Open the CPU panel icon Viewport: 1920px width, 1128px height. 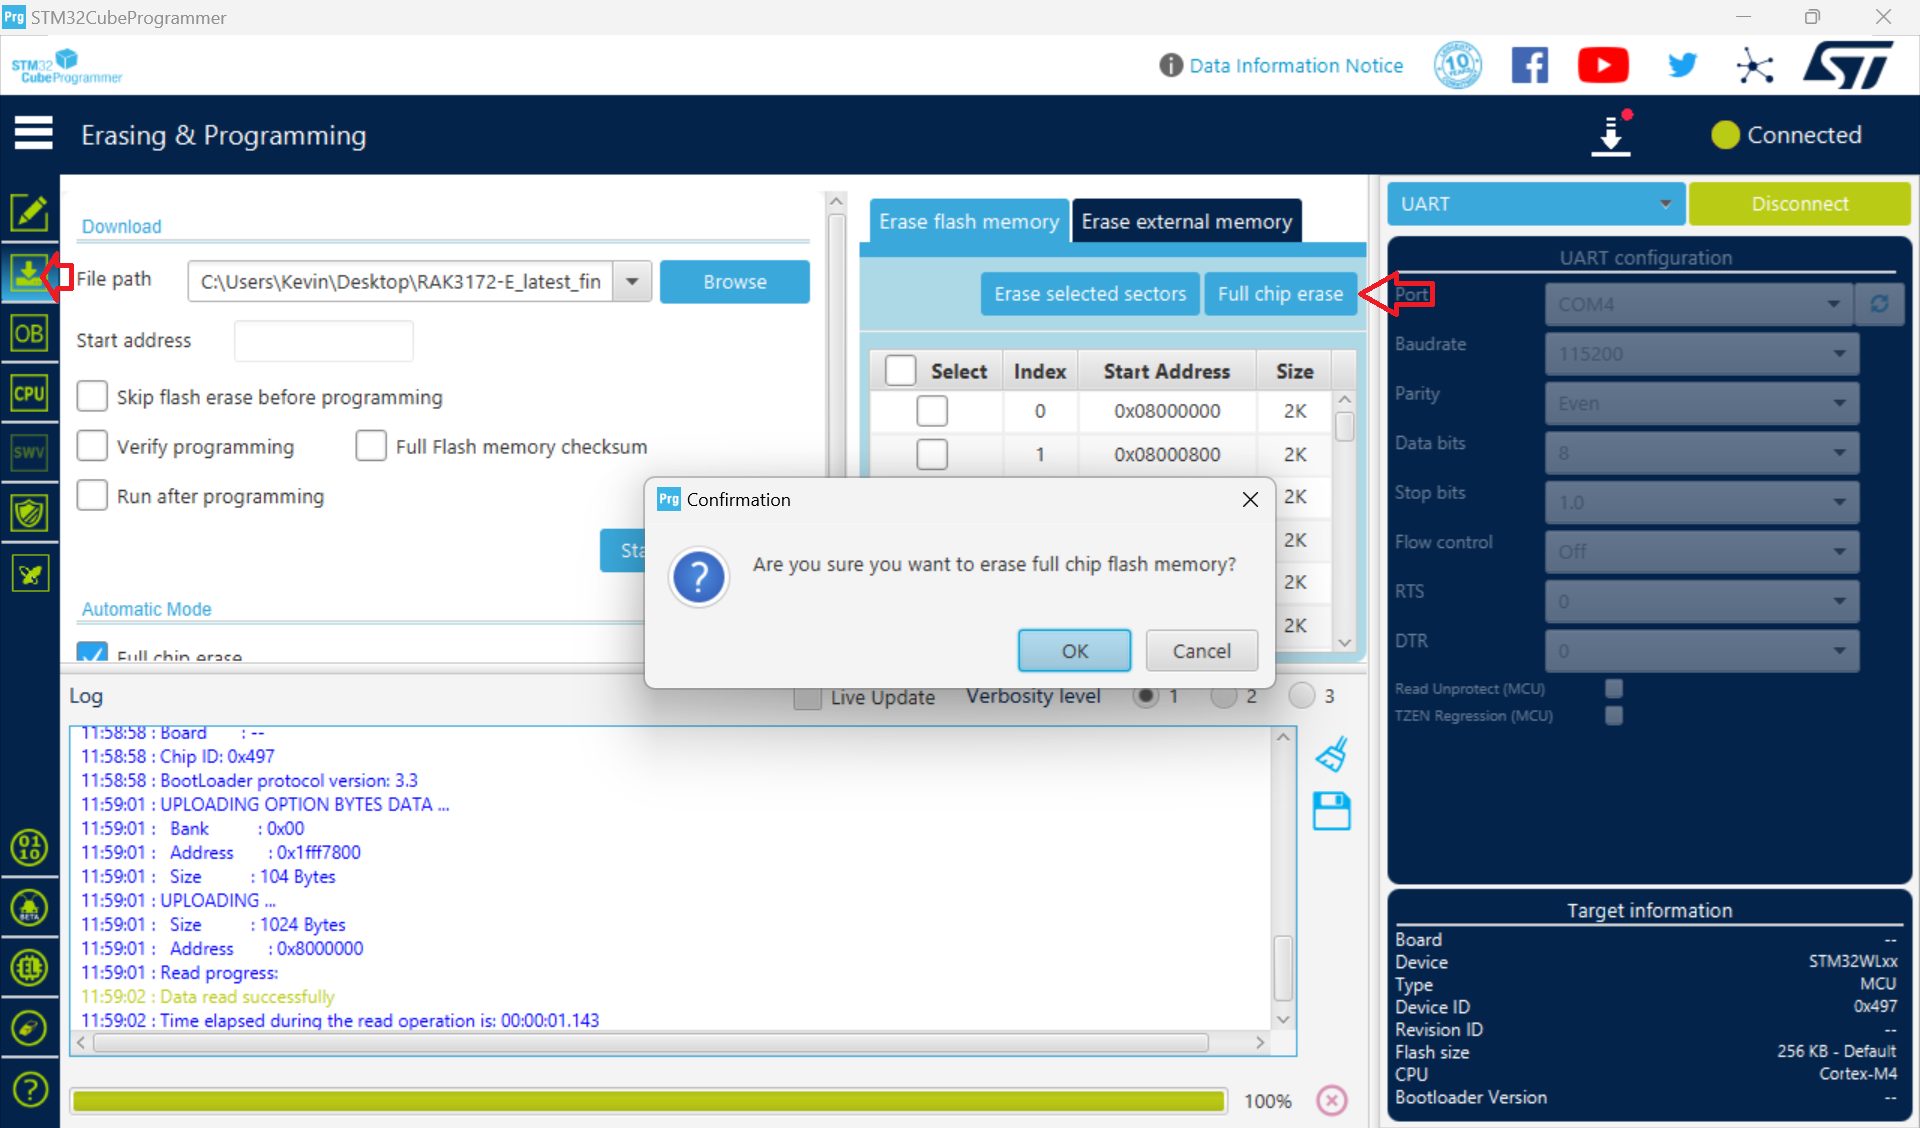29,393
